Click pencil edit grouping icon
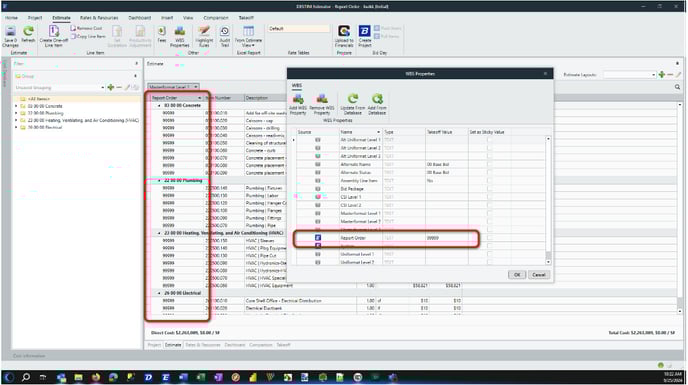Viewport: 688px width, 385px height. click(x=127, y=87)
